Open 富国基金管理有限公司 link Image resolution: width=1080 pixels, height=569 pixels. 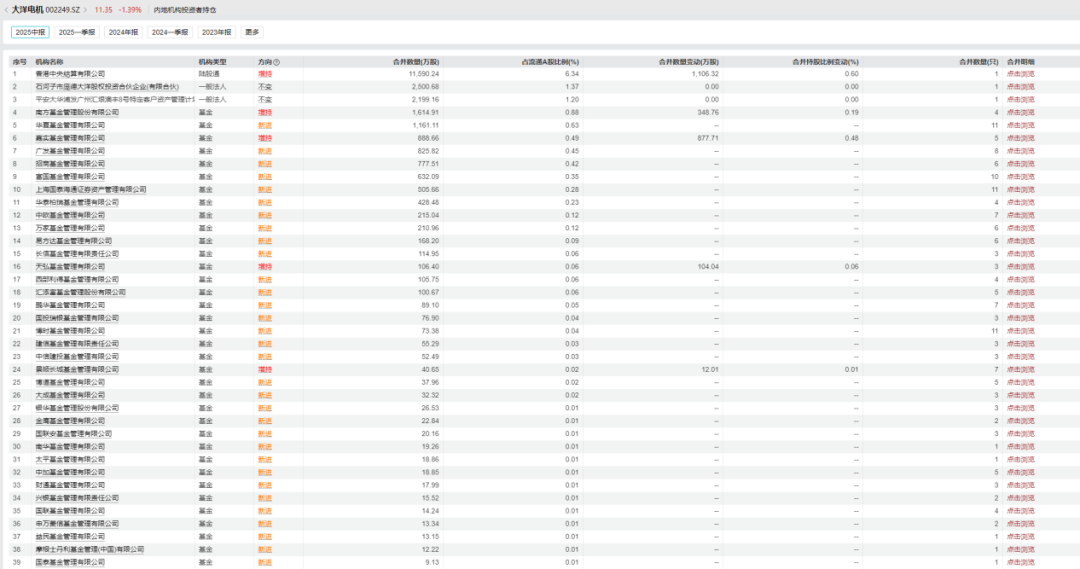(70, 177)
